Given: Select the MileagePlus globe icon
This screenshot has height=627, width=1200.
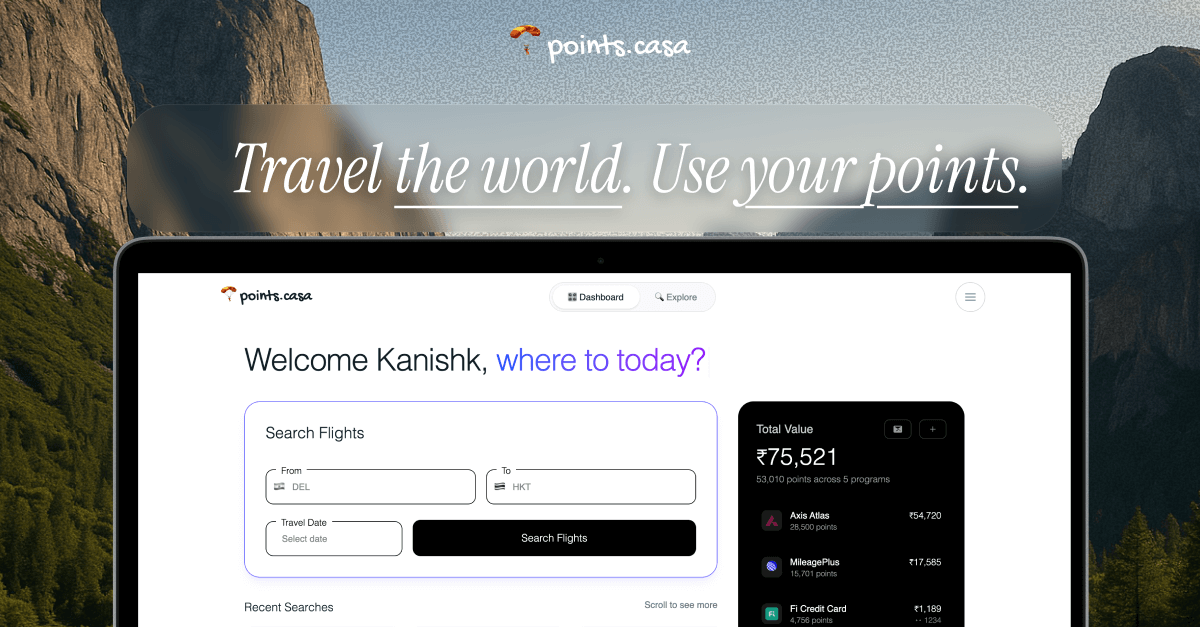Looking at the screenshot, I should (x=770, y=567).
